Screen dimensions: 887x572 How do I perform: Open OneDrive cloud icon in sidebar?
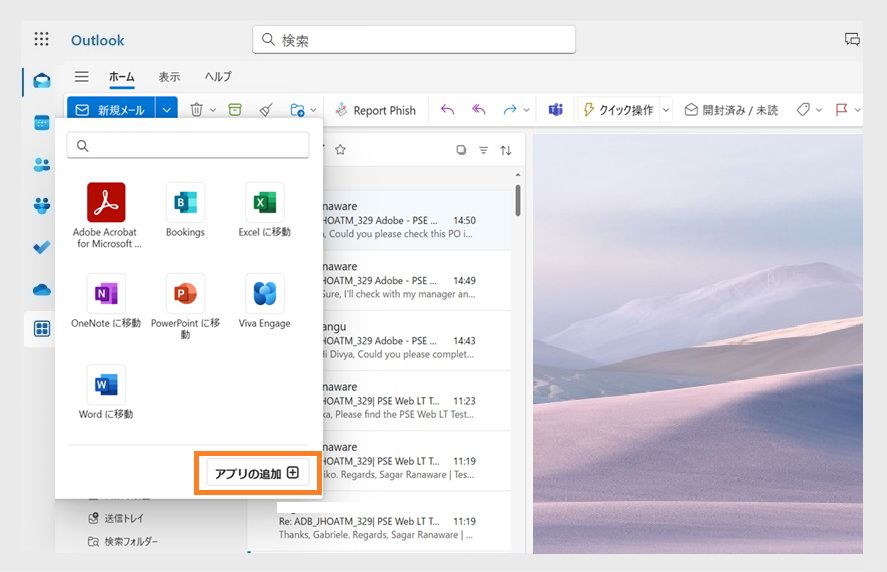(42, 290)
